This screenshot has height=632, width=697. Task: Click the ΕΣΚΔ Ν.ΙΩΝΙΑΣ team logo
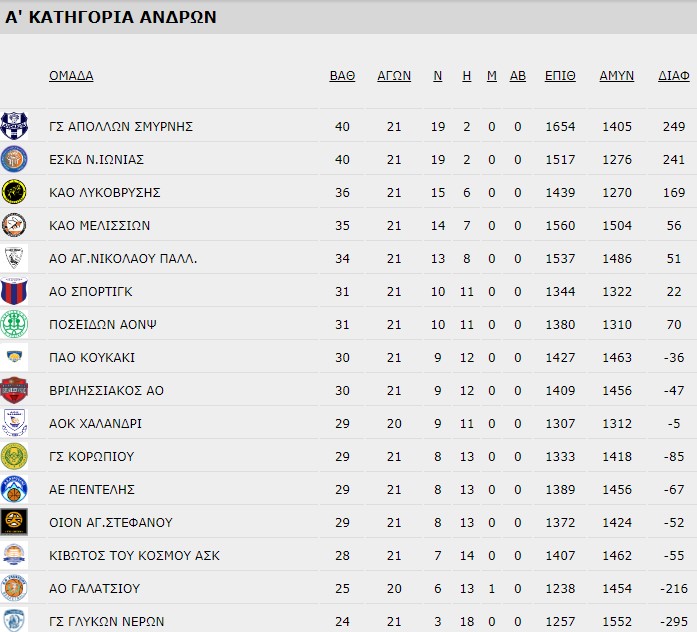coord(15,159)
